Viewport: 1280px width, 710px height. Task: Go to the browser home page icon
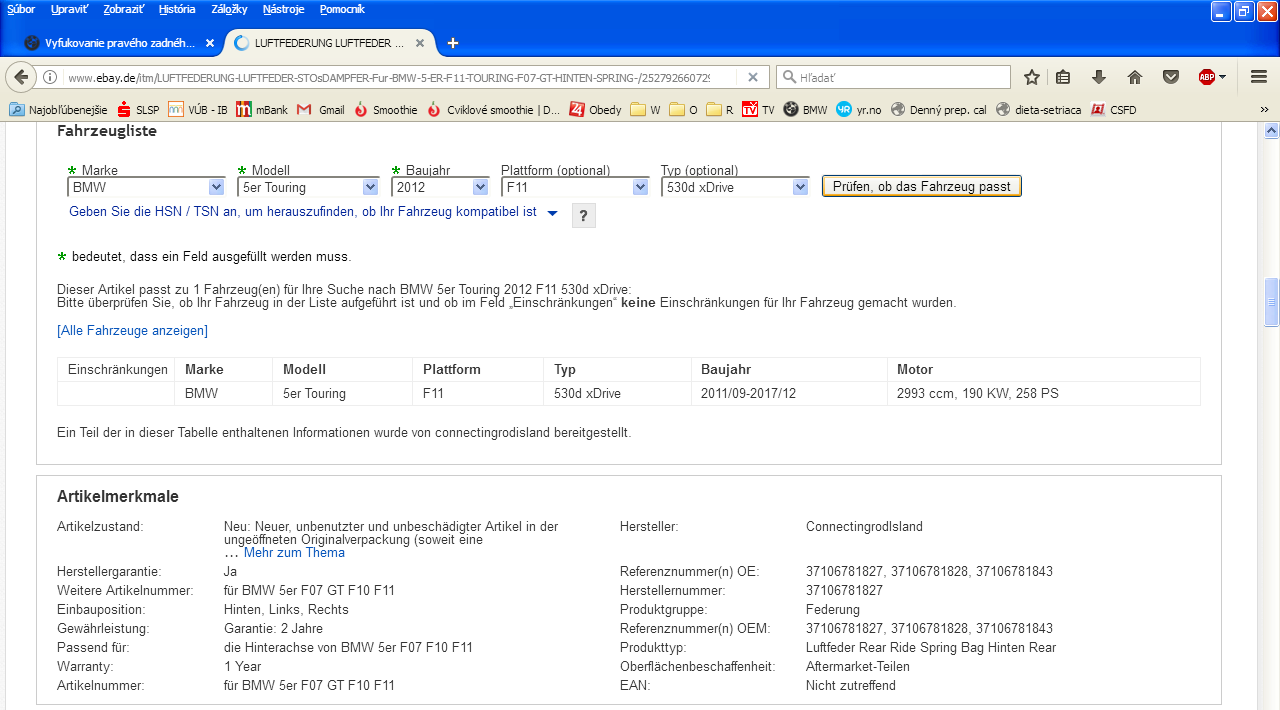click(1135, 77)
